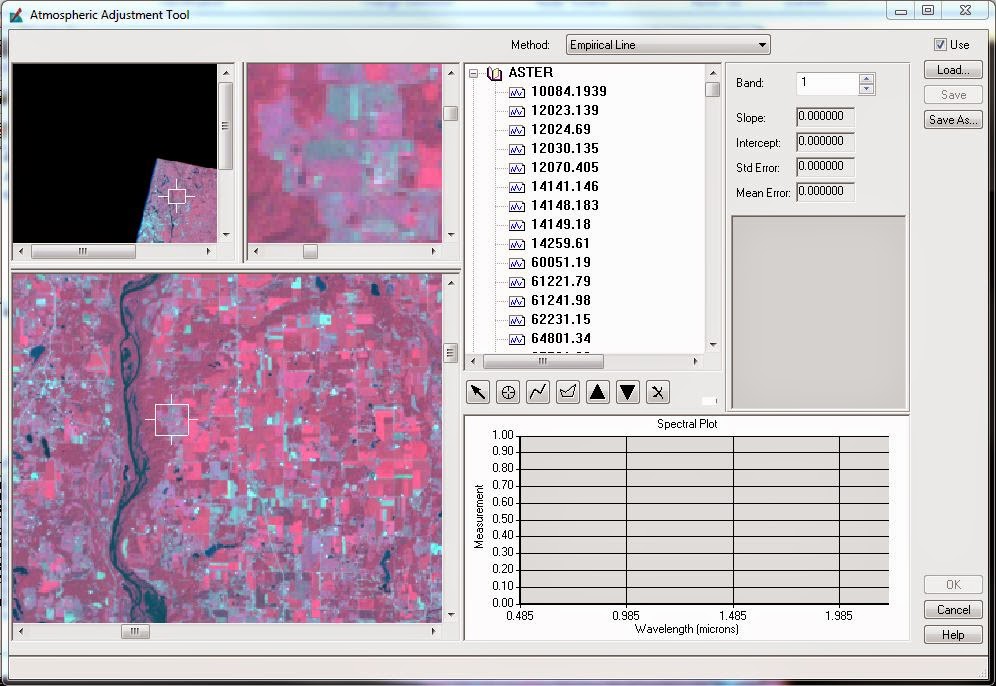Choose the polygon region tool

567,392
